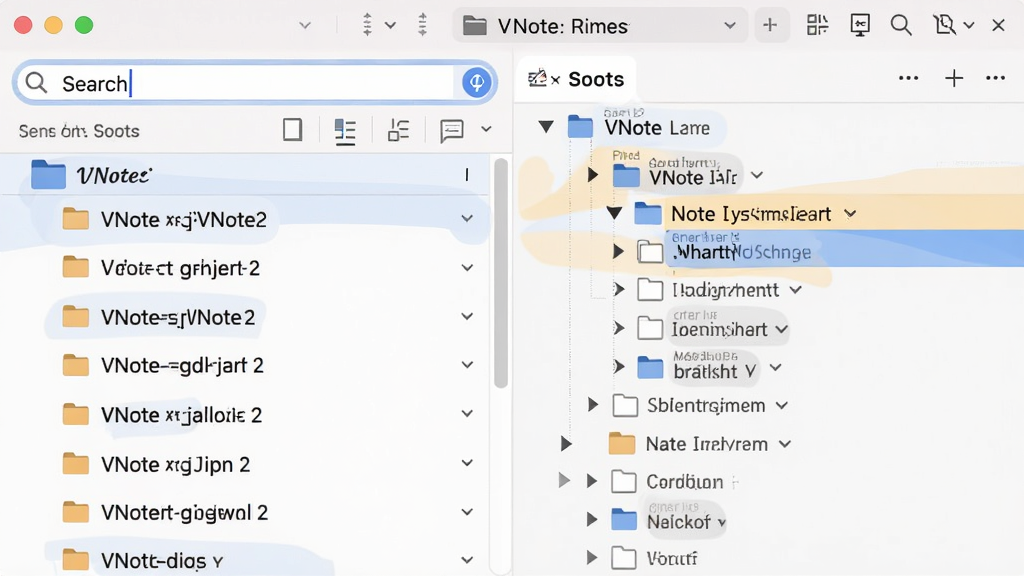This screenshot has height=576, width=1024.
Task: Click the blue folder icon of VNote Lame
Action: tap(580, 127)
